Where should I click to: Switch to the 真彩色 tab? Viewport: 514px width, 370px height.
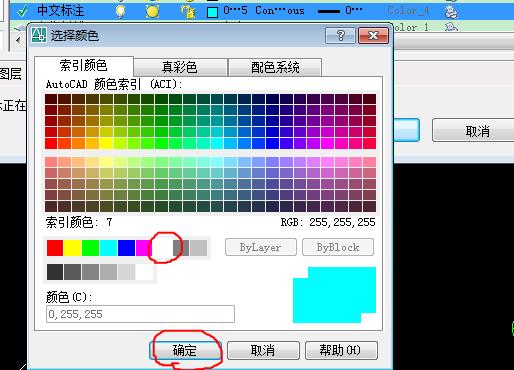pyautogui.click(x=180, y=67)
